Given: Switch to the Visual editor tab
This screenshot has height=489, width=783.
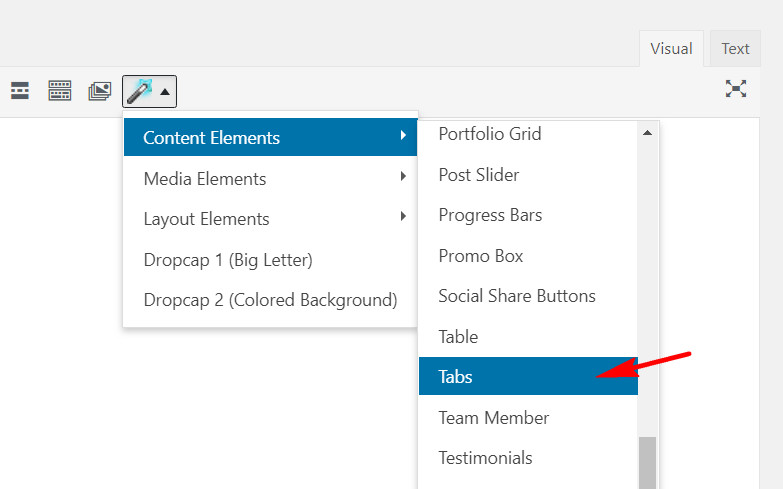Looking at the screenshot, I should (671, 48).
